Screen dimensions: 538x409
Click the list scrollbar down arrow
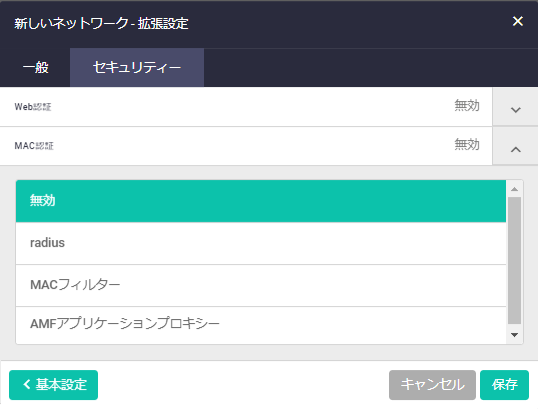(x=514, y=335)
